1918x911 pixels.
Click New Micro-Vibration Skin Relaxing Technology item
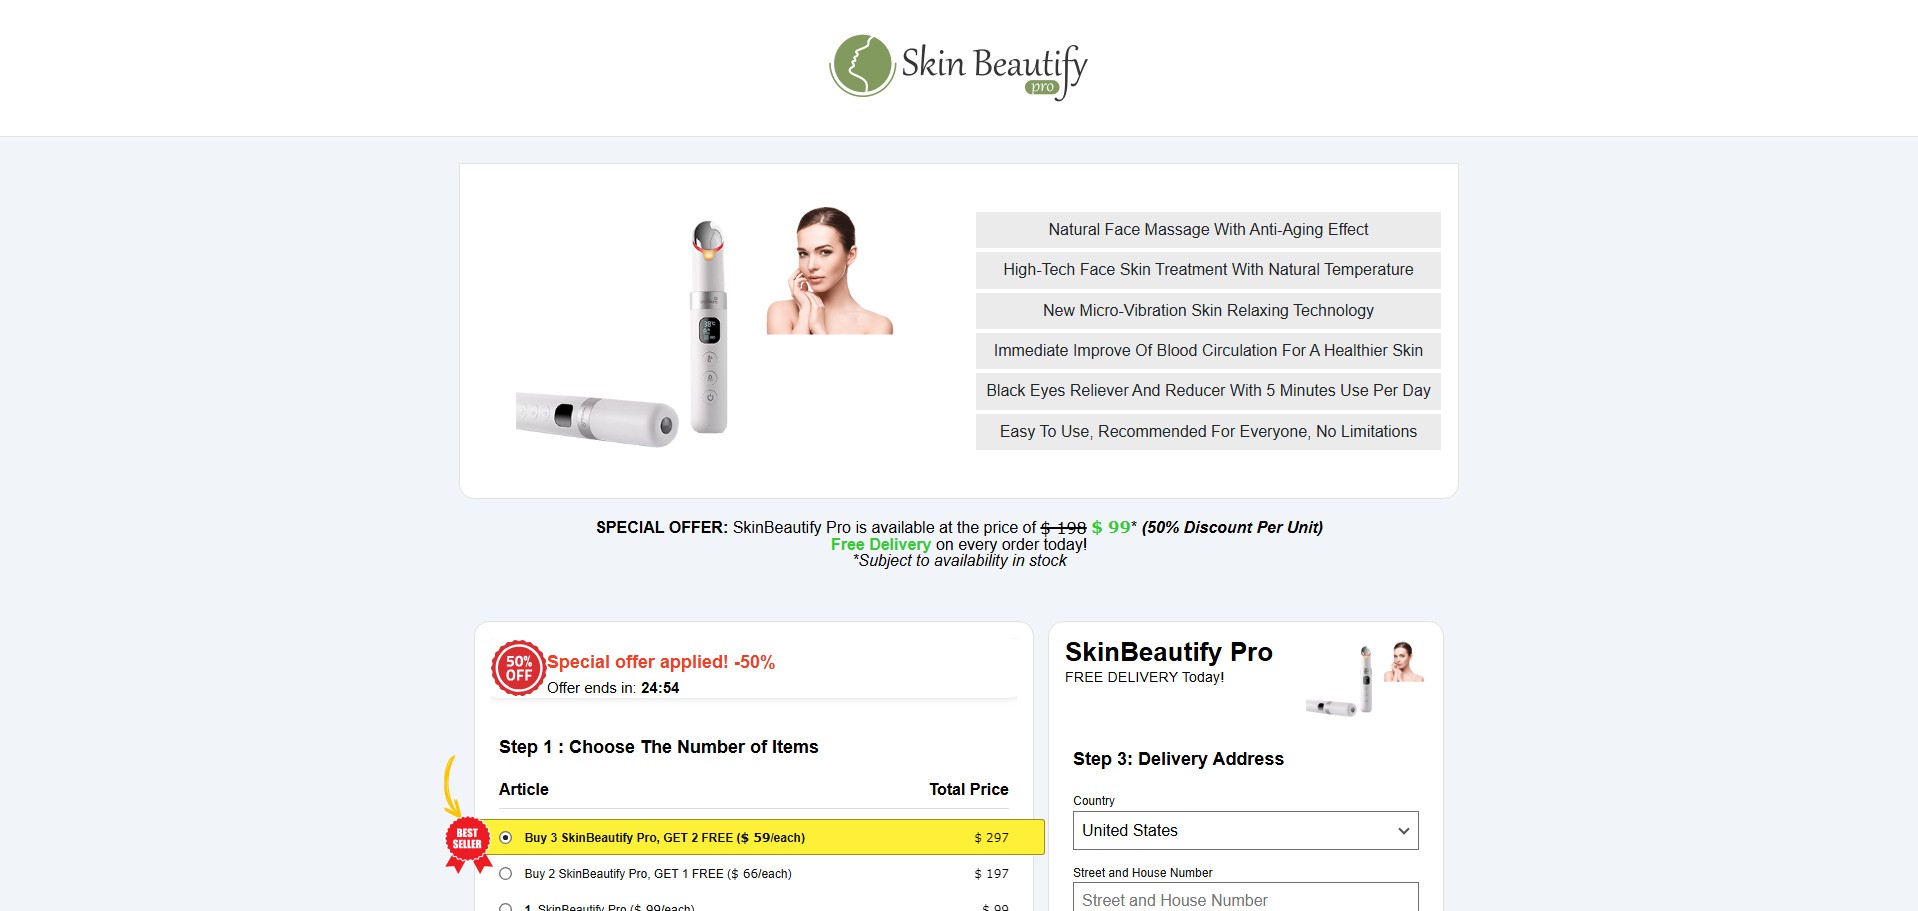pos(1208,311)
